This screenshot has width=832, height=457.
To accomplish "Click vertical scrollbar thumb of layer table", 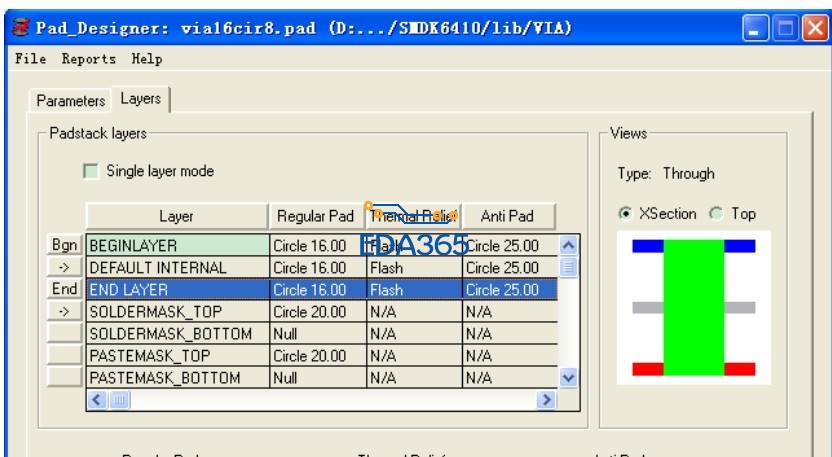I will [x=568, y=266].
